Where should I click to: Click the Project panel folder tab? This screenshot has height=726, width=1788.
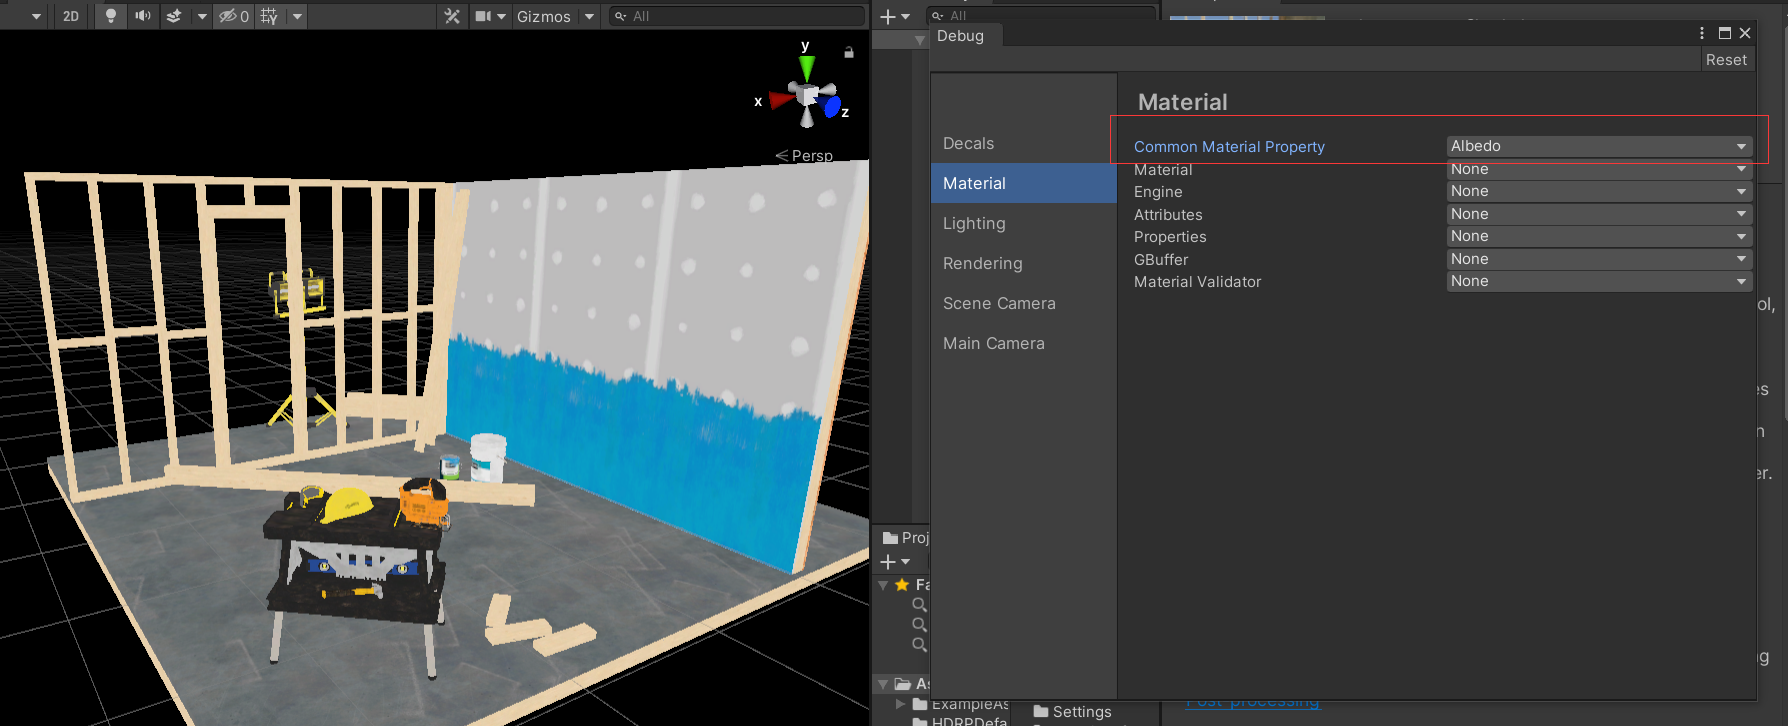[x=905, y=538]
